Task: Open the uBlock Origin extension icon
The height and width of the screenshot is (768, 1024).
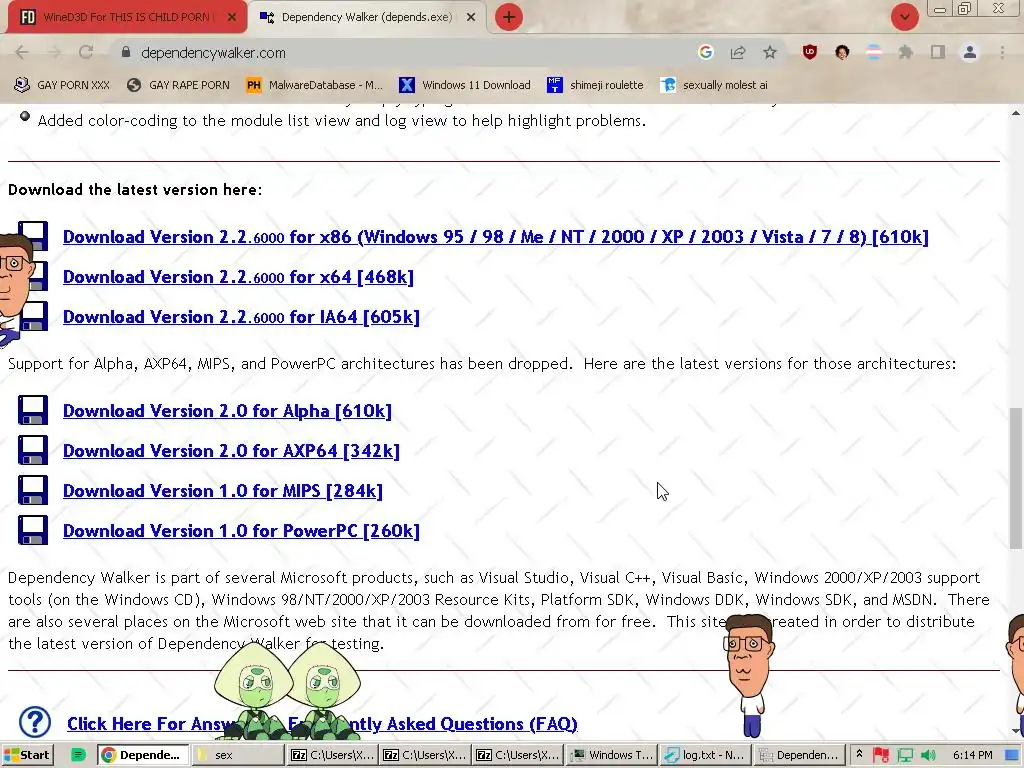Action: (810, 52)
